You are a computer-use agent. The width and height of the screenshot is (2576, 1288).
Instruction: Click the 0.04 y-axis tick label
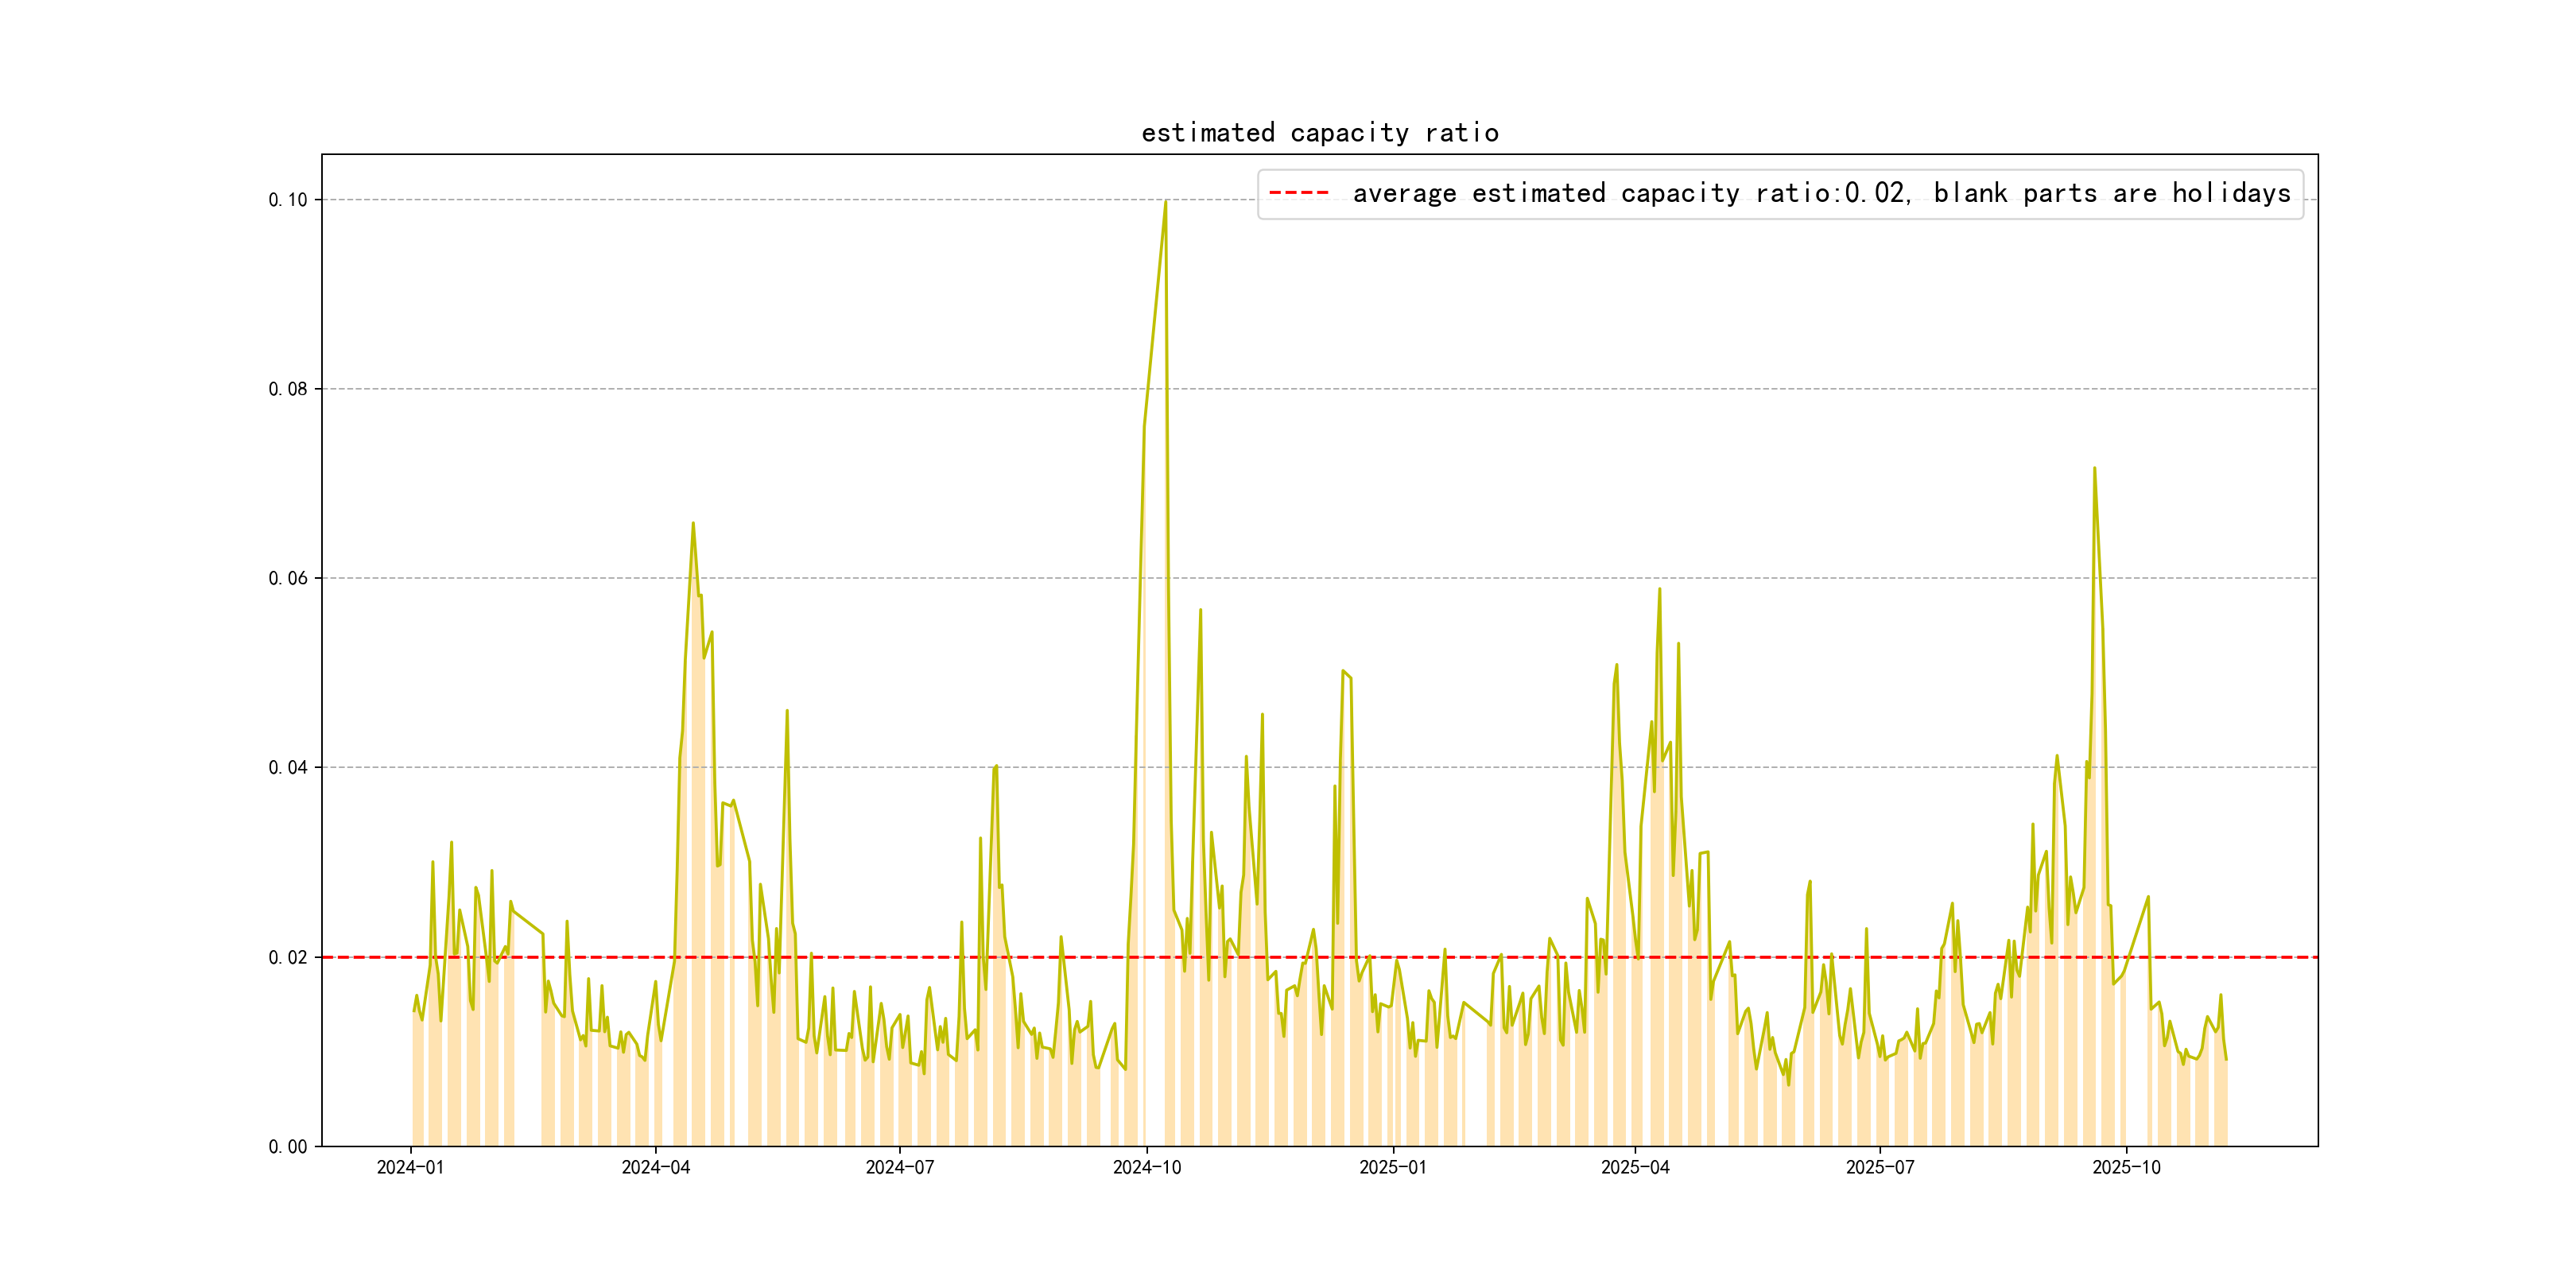288,768
